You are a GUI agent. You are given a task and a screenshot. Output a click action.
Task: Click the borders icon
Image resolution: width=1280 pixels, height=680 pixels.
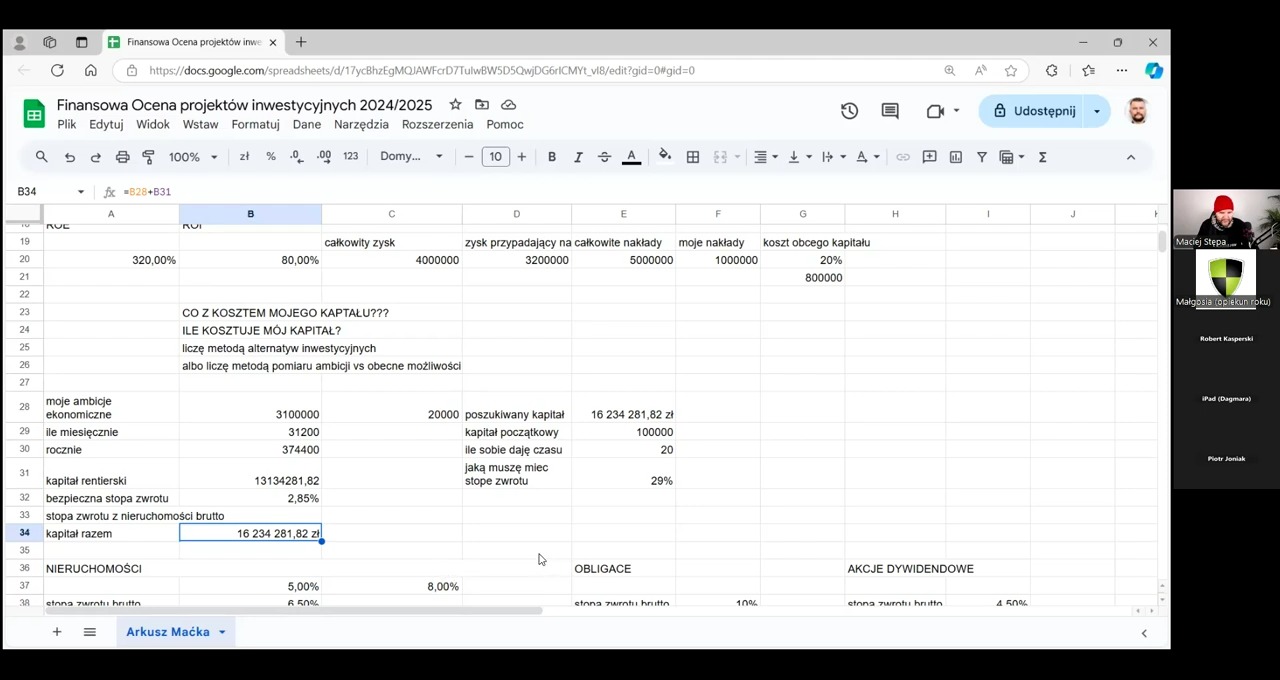pyautogui.click(x=692, y=157)
